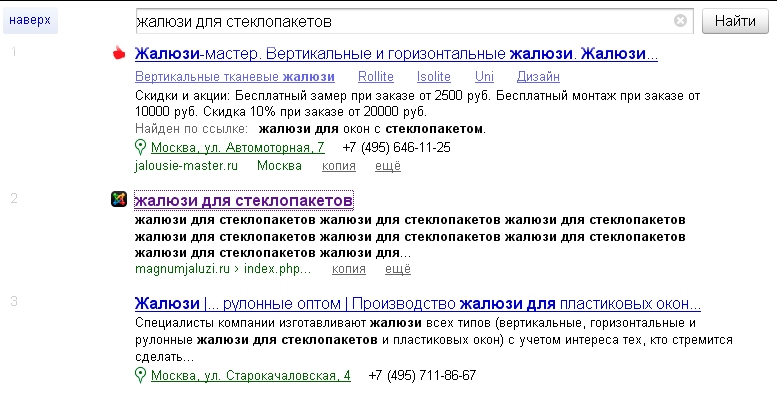Click the map pin beside ул. Автомоторная address

click(141, 147)
